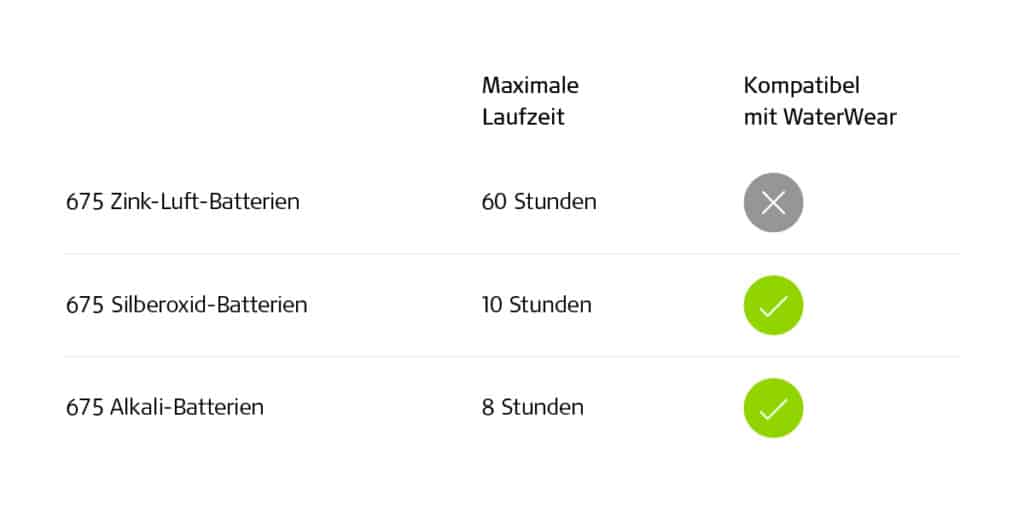Click the white tick in Silberoxid row circle

pyautogui.click(x=773, y=306)
